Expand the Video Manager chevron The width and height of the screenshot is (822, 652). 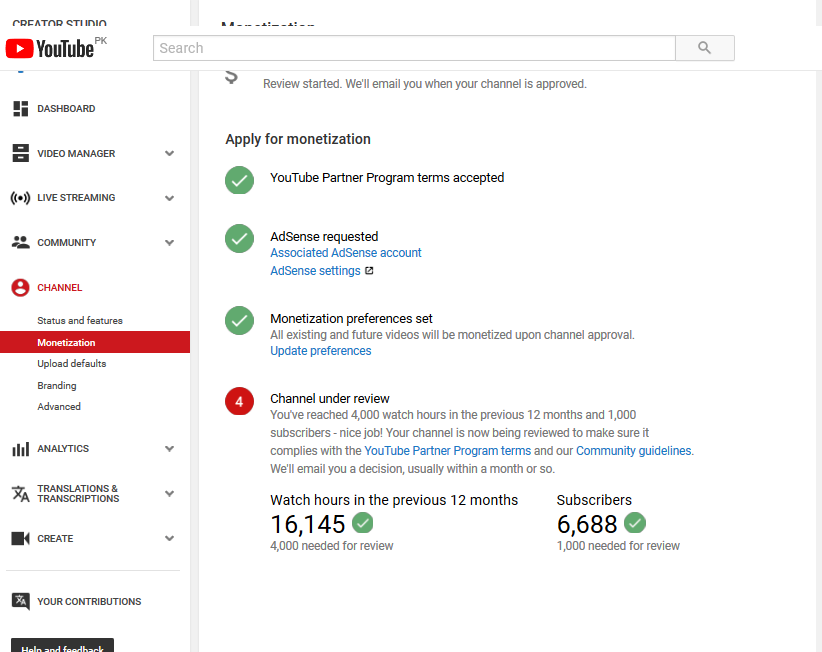coord(169,154)
